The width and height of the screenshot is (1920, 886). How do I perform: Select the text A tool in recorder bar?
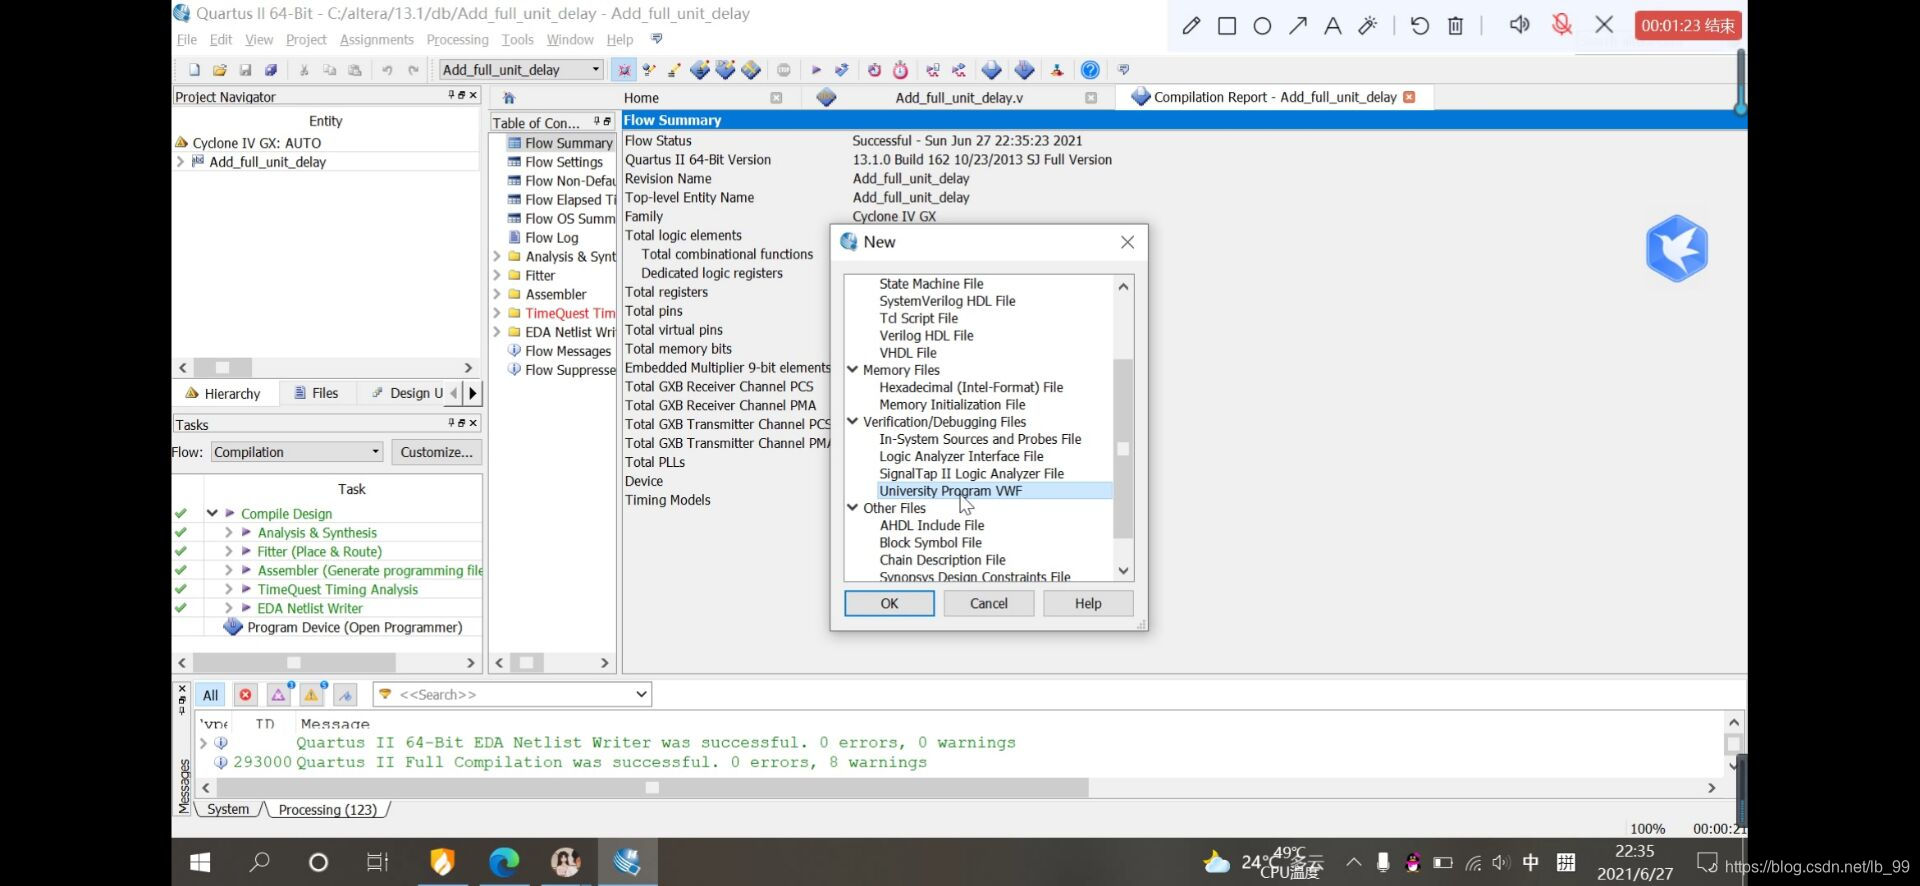pos(1333,26)
